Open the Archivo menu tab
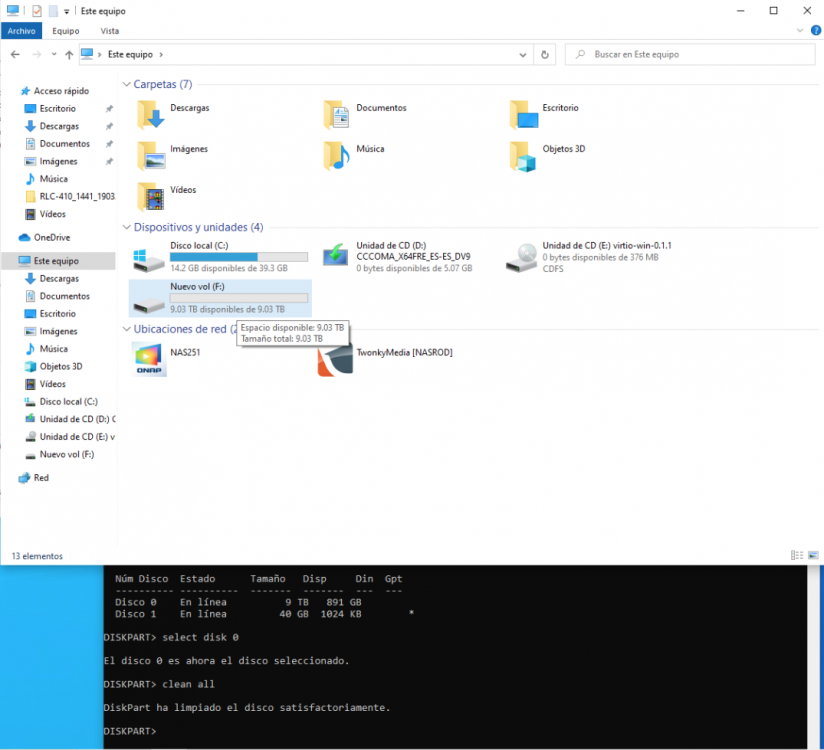The height and width of the screenshot is (750, 824). pyautogui.click(x=22, y=31)
